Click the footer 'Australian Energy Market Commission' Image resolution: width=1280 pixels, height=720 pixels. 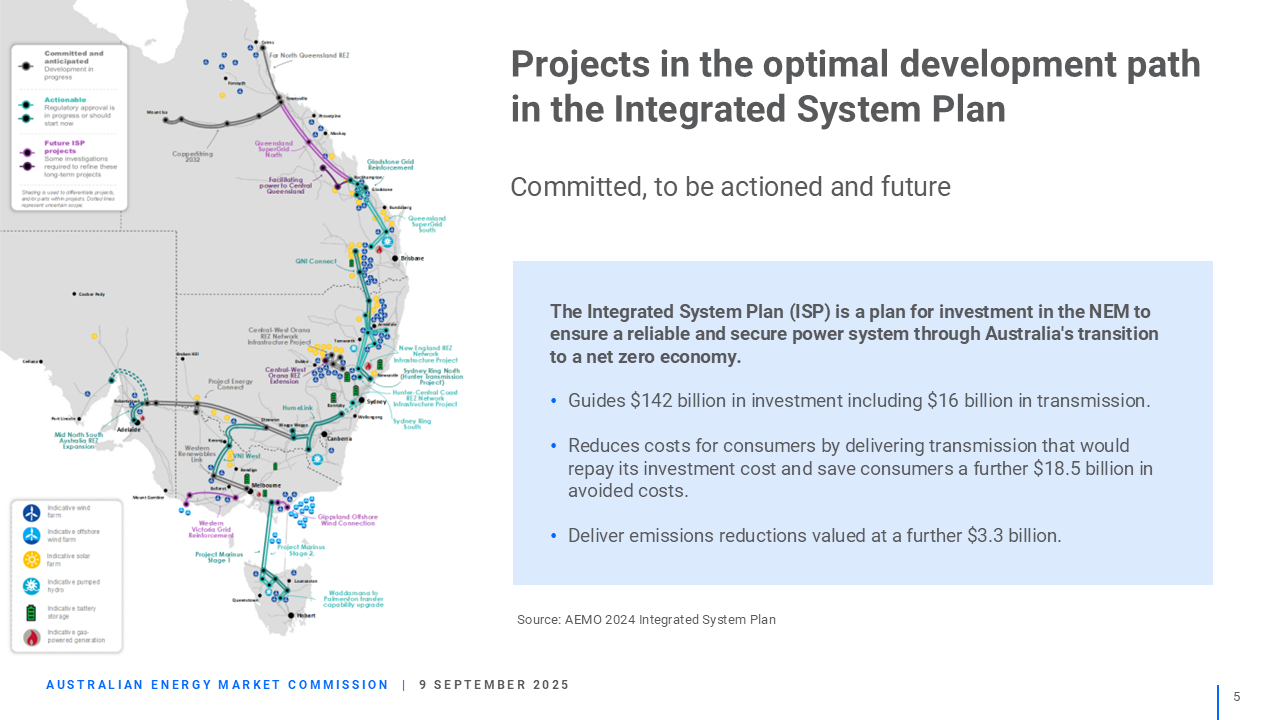point(217,685)
